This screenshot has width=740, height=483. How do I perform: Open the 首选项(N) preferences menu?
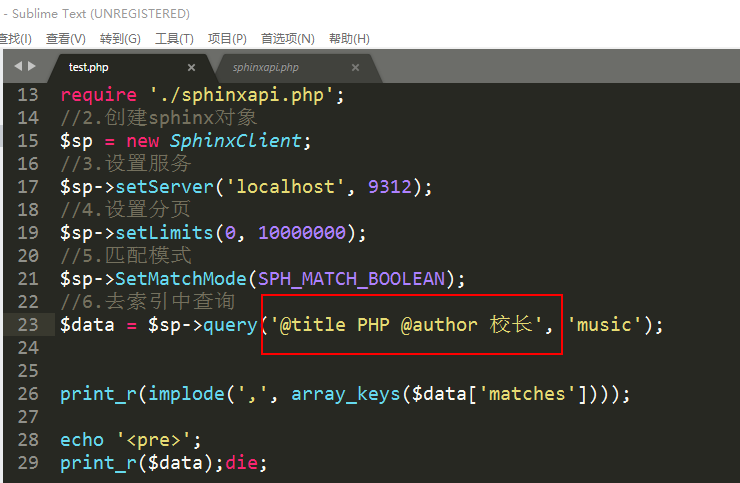(x=287, y=38)
